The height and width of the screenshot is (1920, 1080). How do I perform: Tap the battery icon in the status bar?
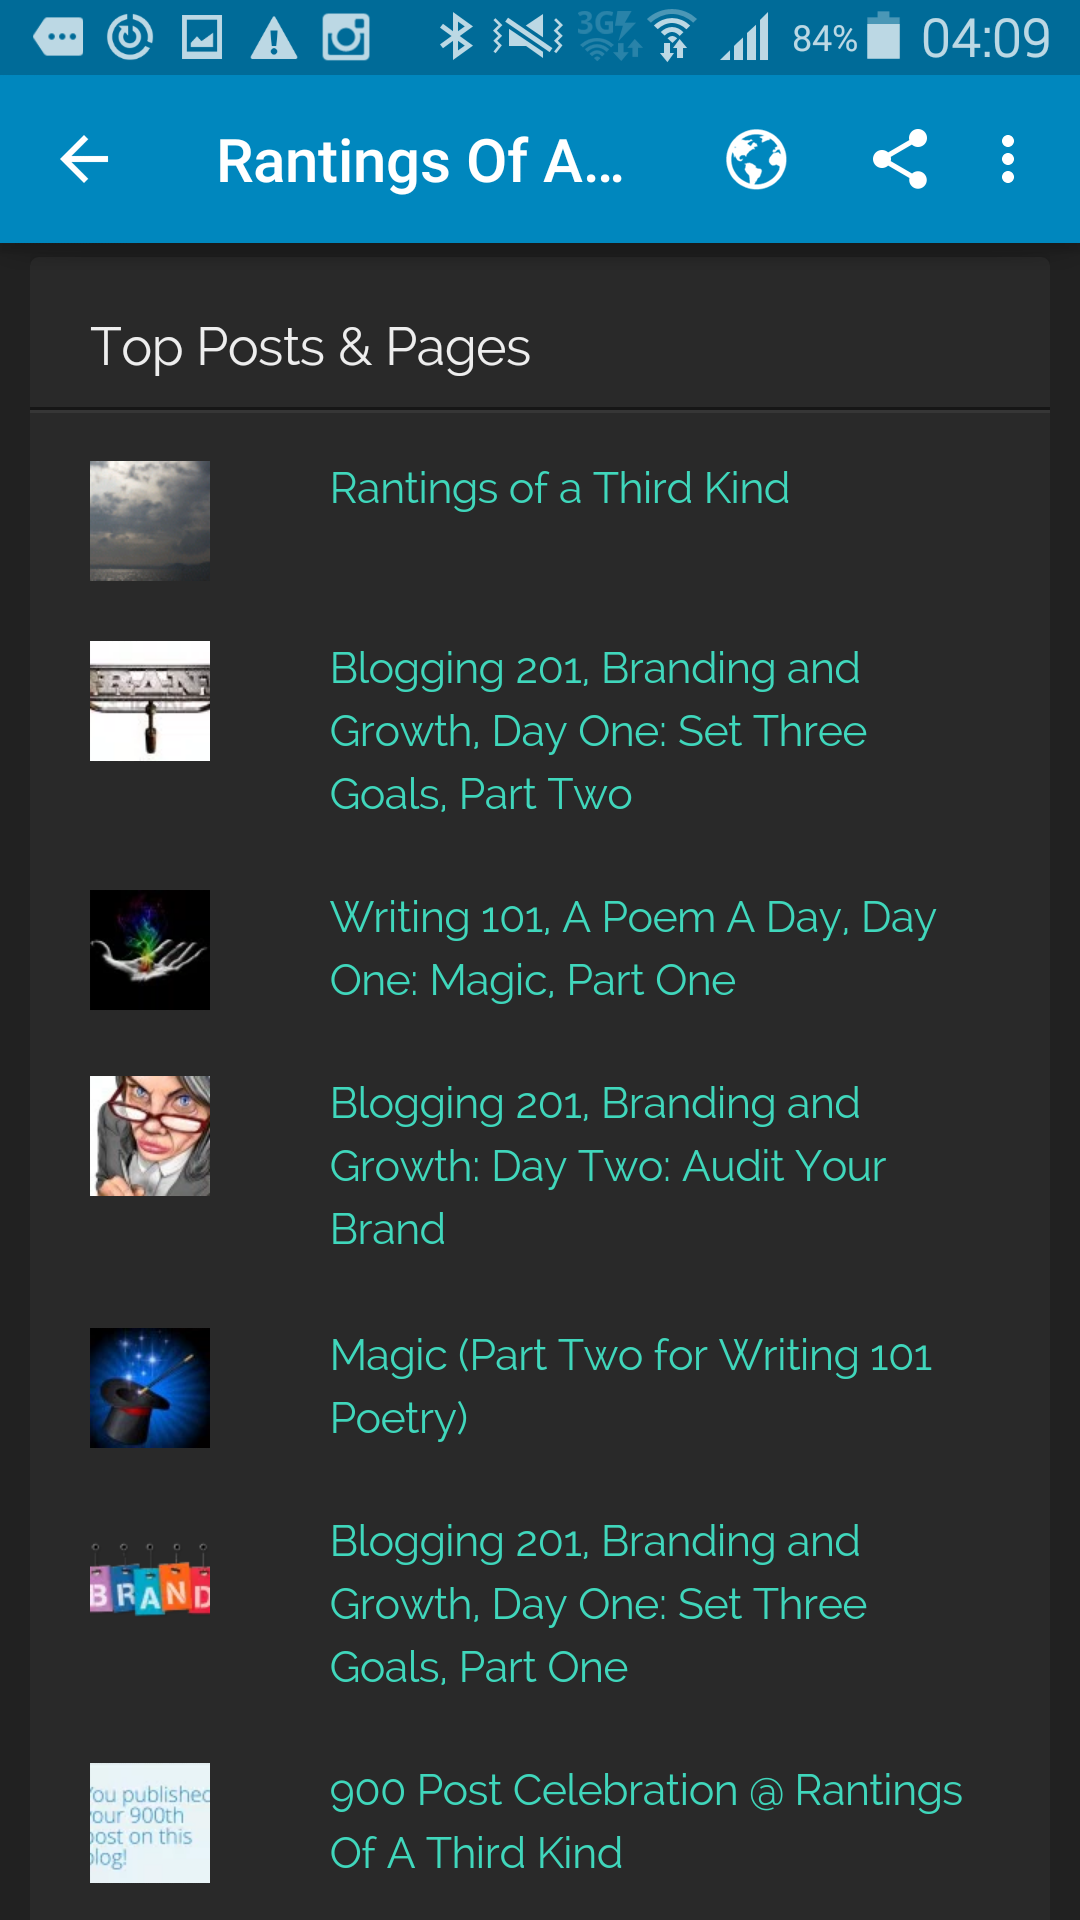pos(883,36)
